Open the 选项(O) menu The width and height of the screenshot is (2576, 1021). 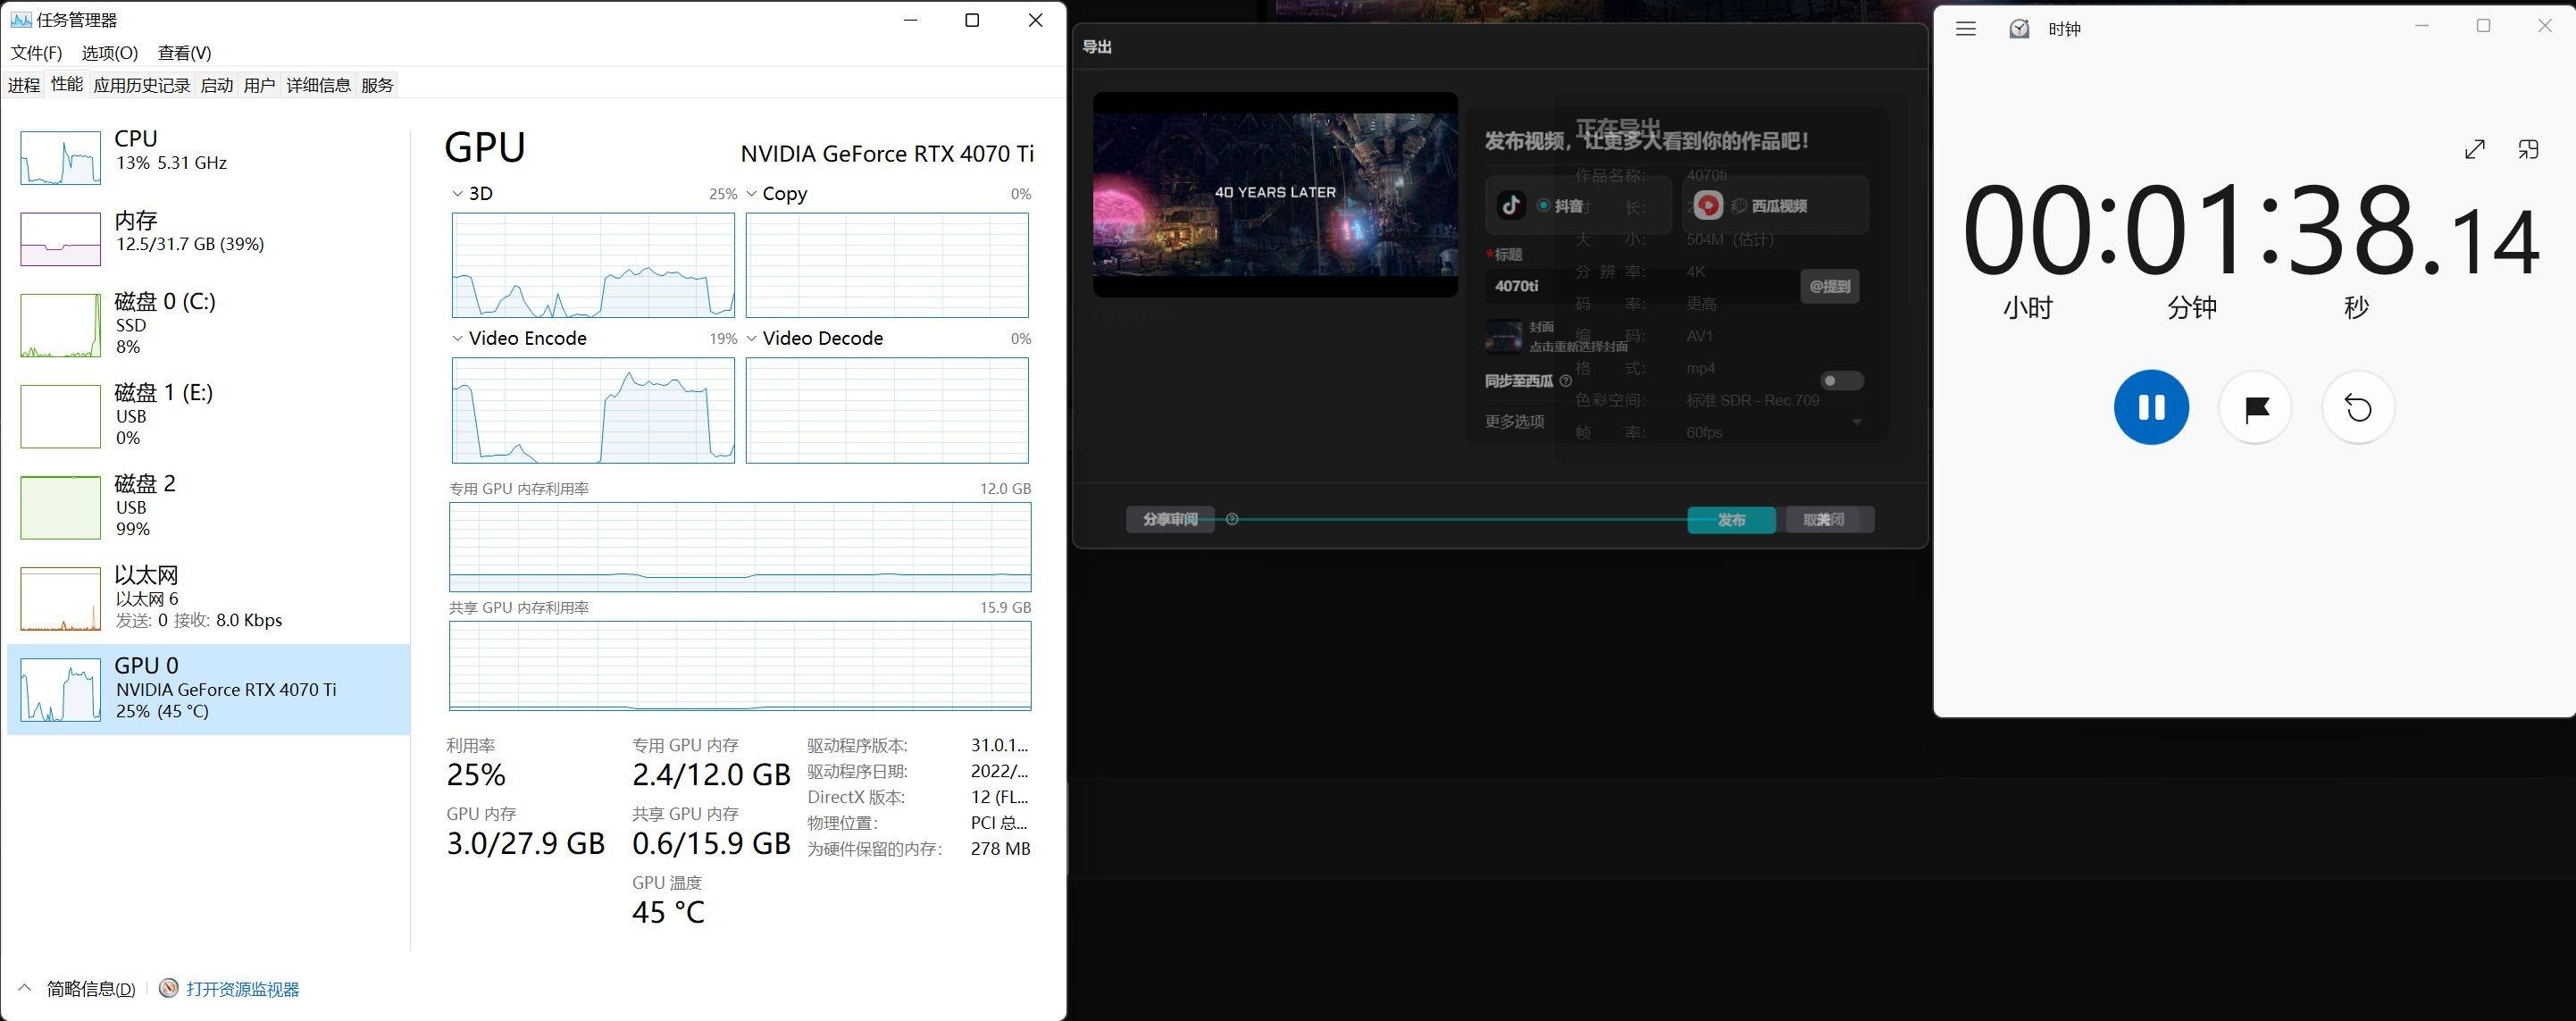[110, 53]
